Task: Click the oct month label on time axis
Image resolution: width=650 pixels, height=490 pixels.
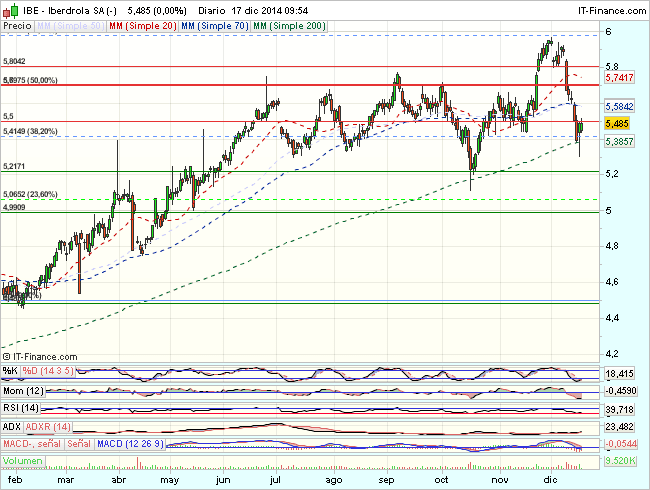Action: coord(441,480)
